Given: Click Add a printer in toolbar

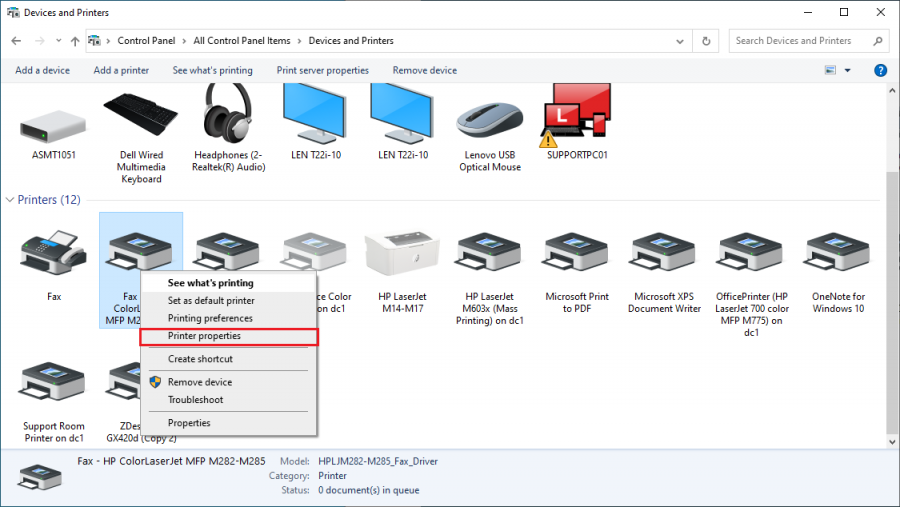Looking at the screenshot, I should click(121, 70).
